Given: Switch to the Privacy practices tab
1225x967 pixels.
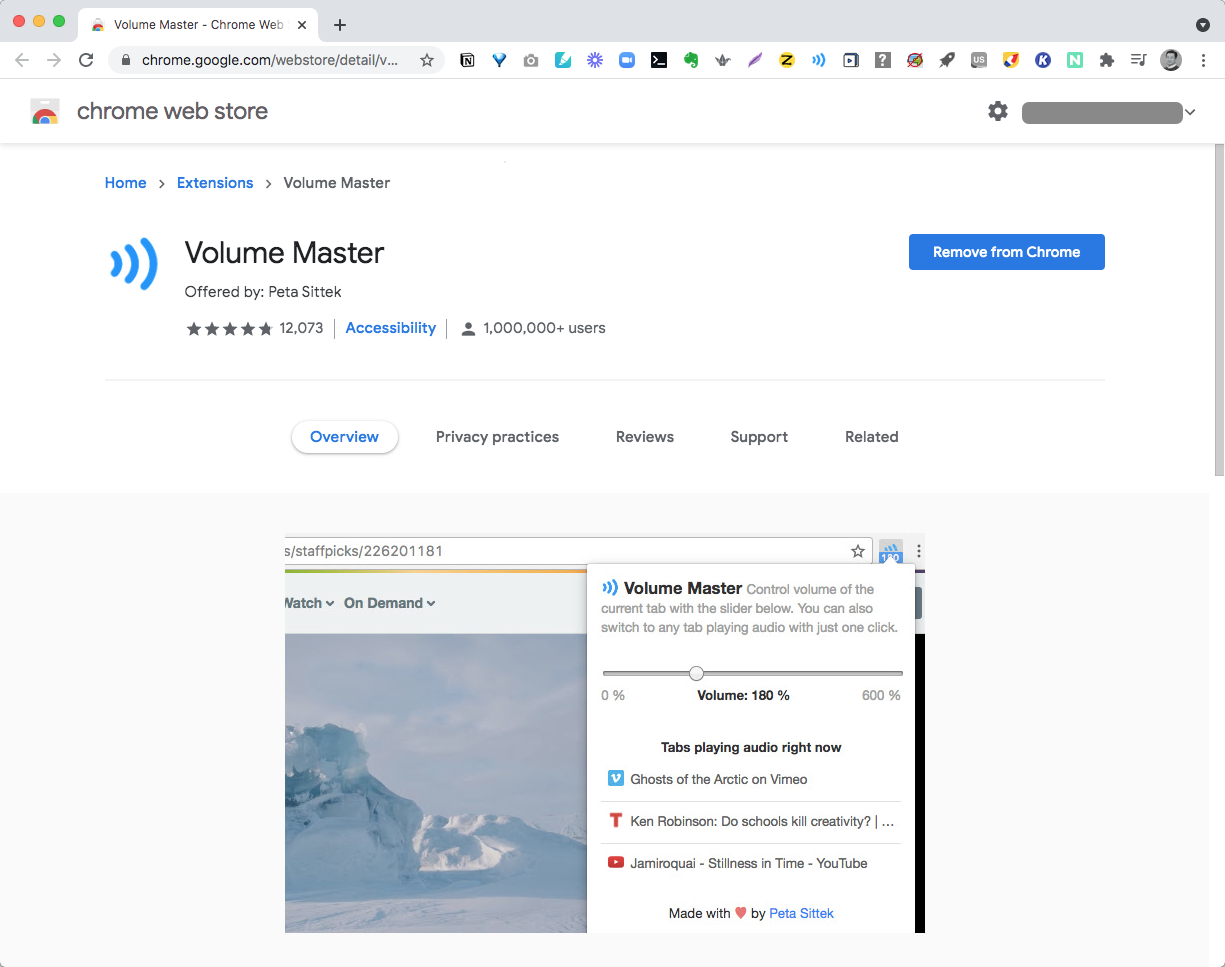Looking at the screenshot, I should coord(497,437).
